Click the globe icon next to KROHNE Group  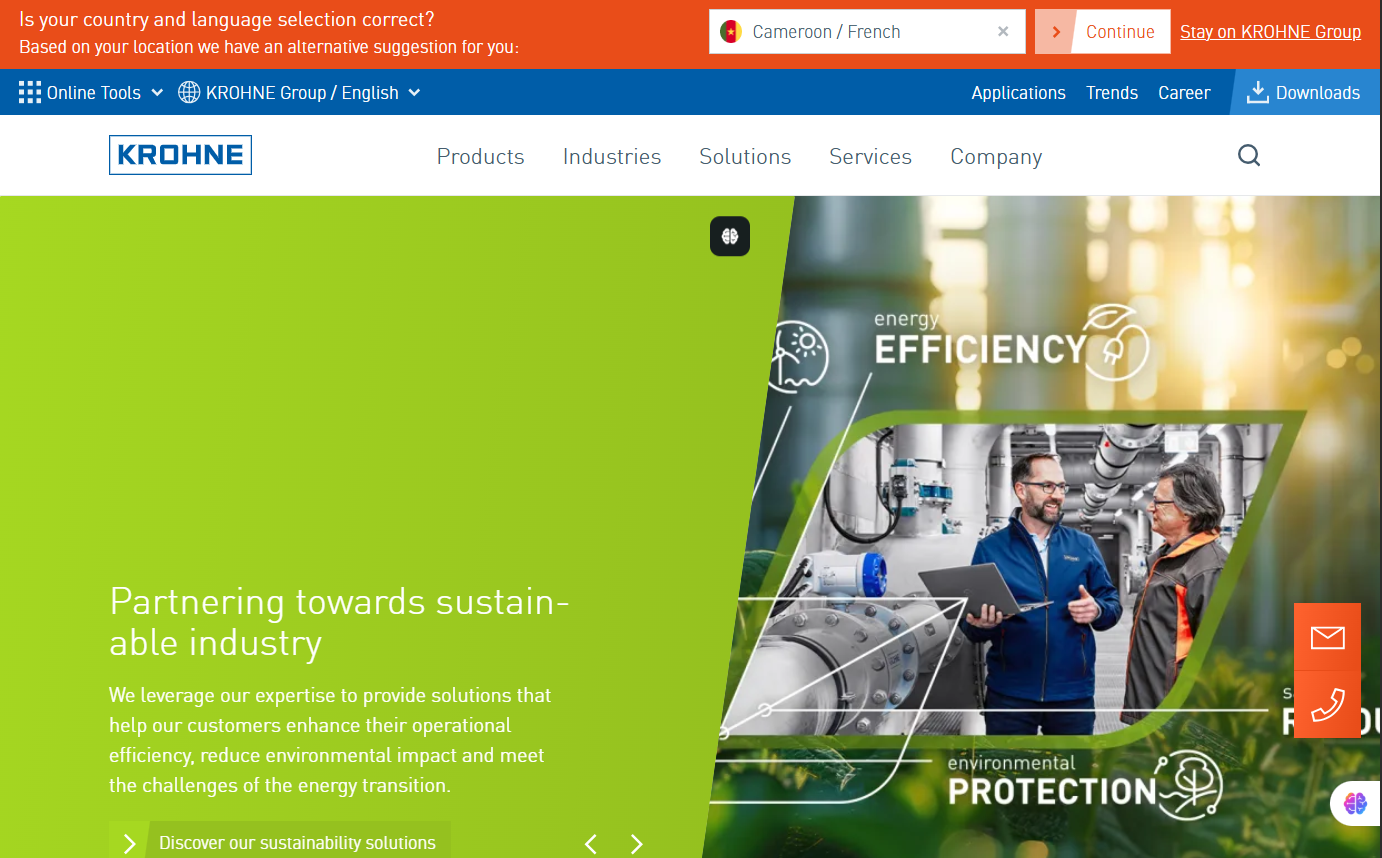[x=189, y=92]
